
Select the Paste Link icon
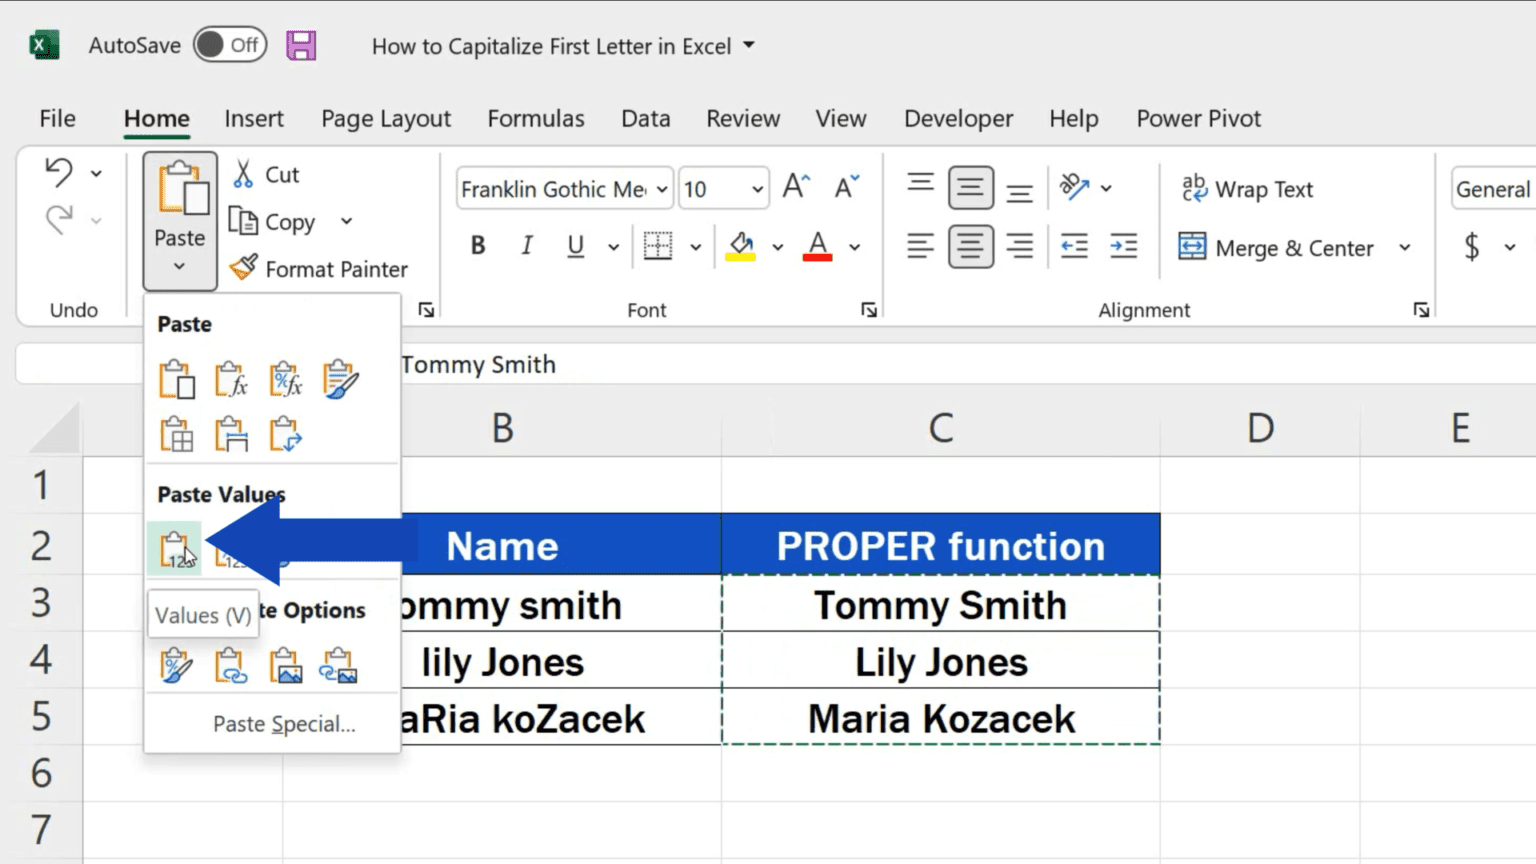coord(229,665)
